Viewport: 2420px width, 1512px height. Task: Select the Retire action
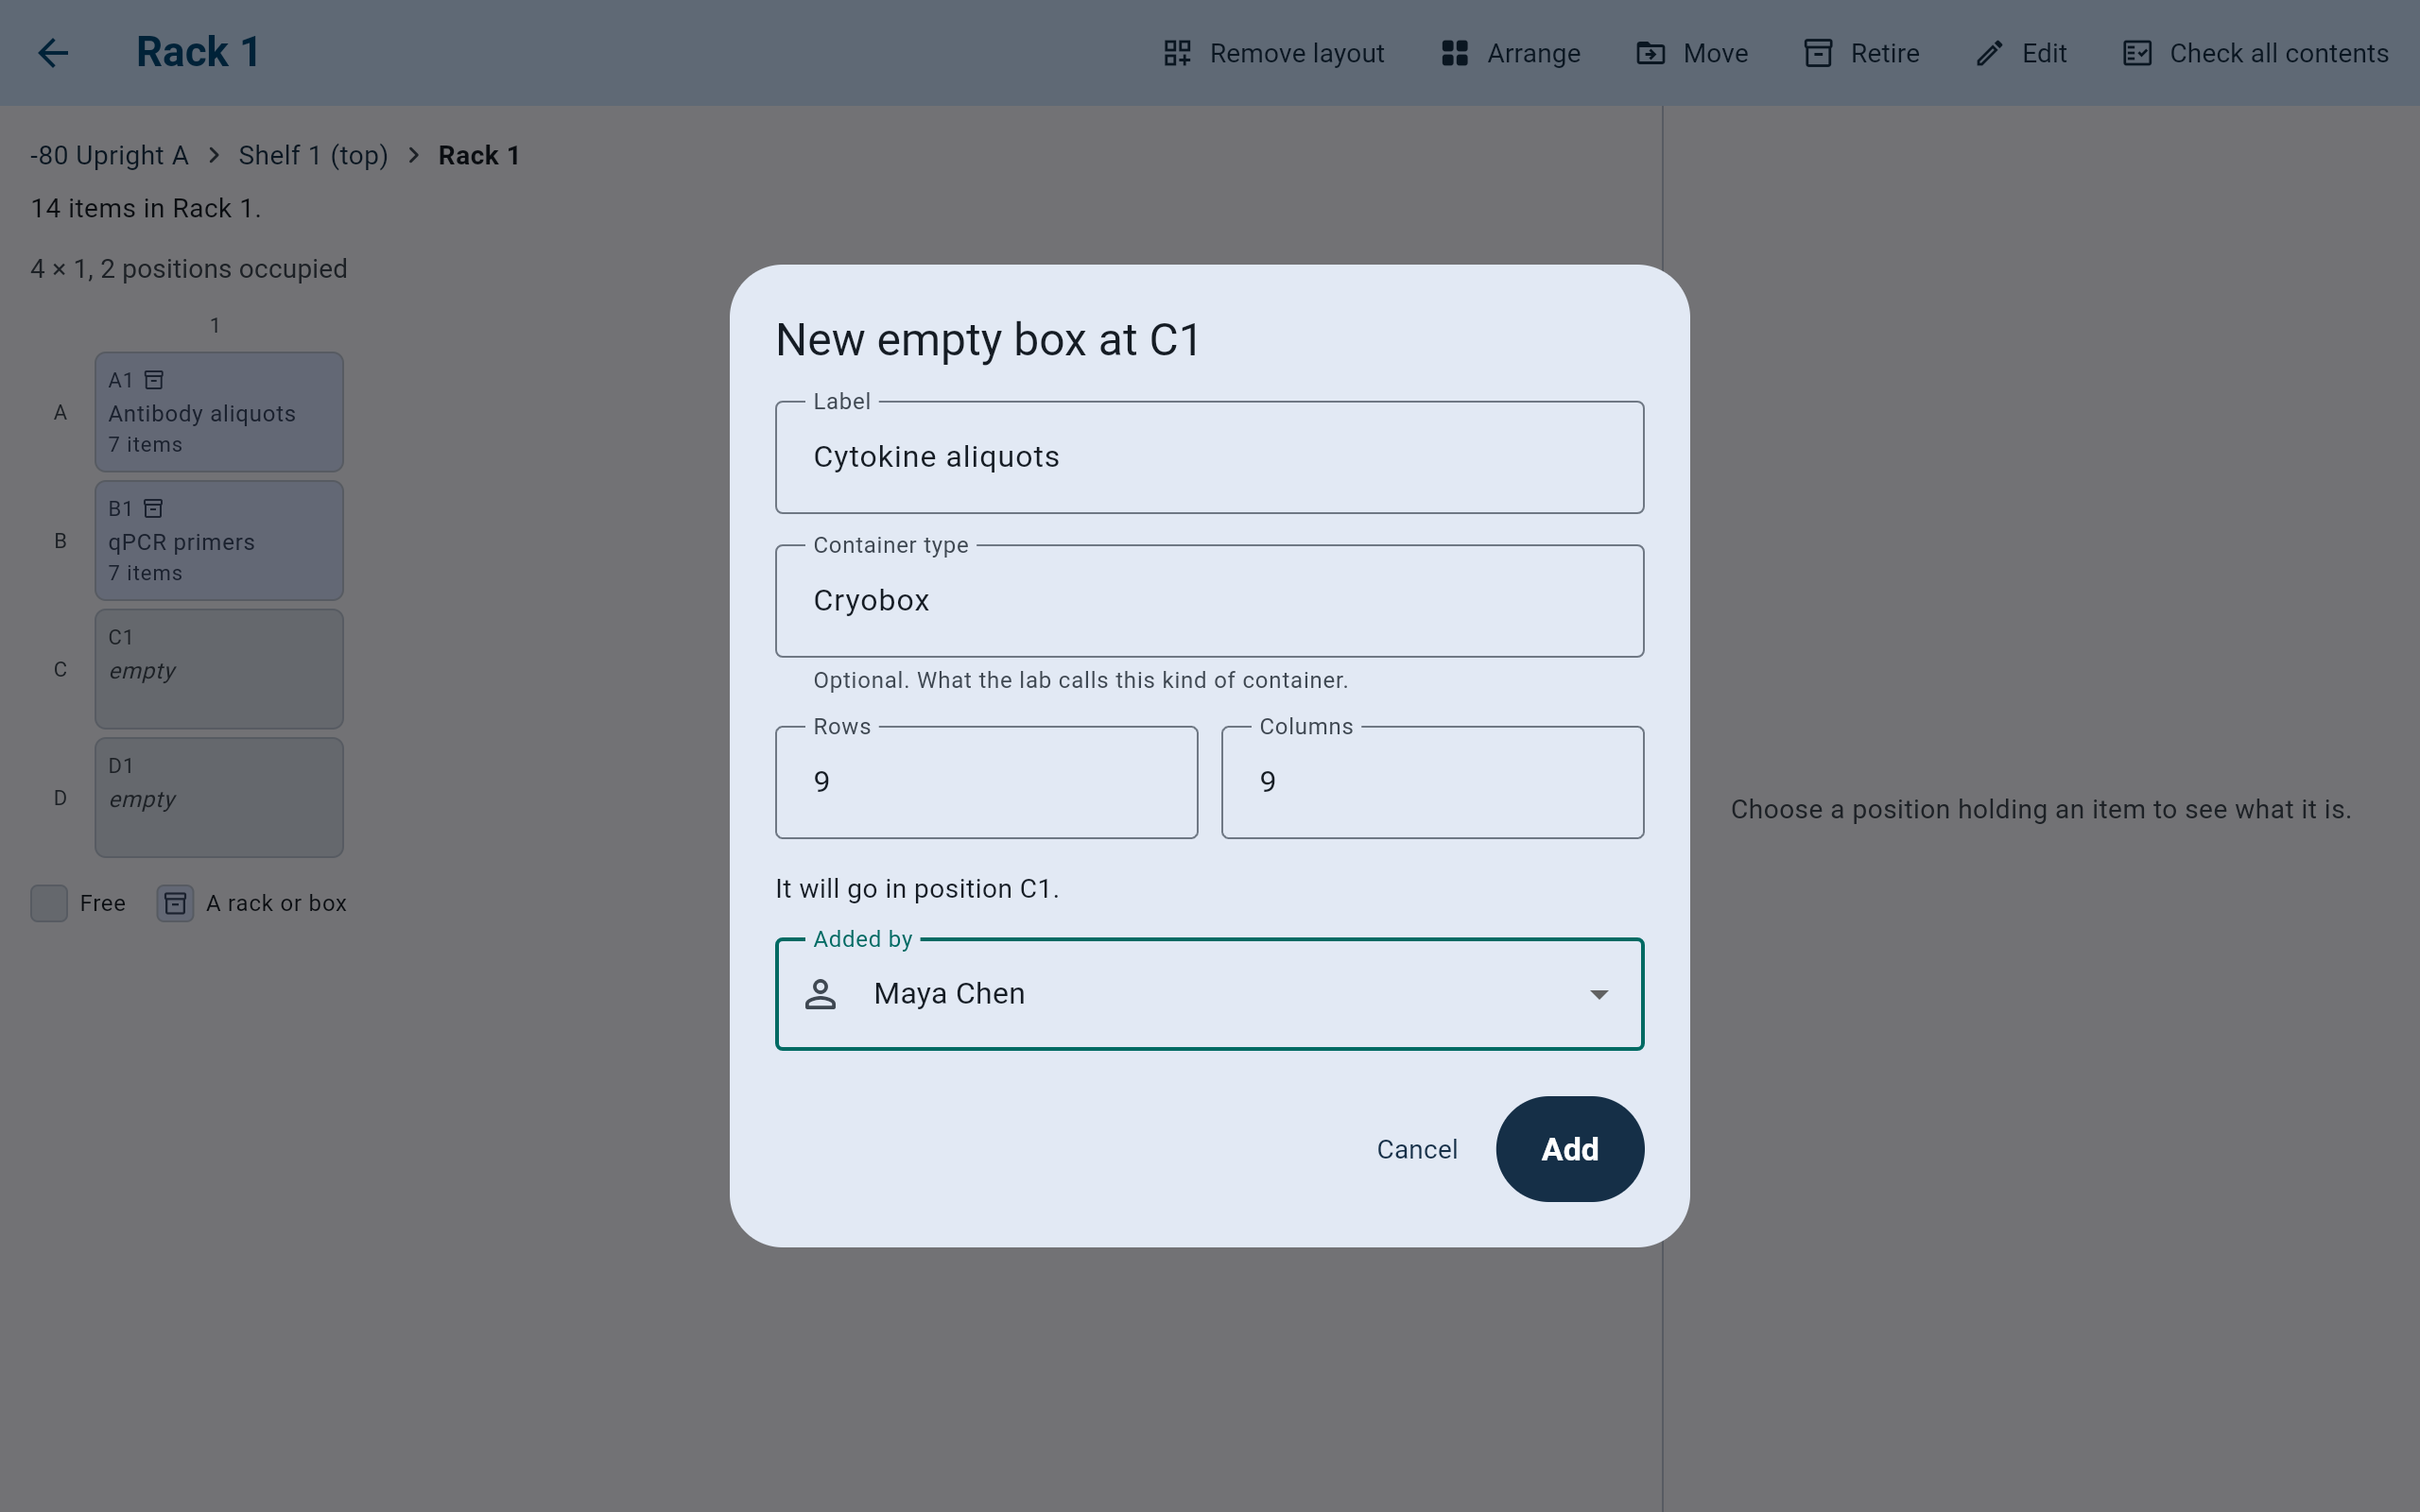click(1861, 53)
